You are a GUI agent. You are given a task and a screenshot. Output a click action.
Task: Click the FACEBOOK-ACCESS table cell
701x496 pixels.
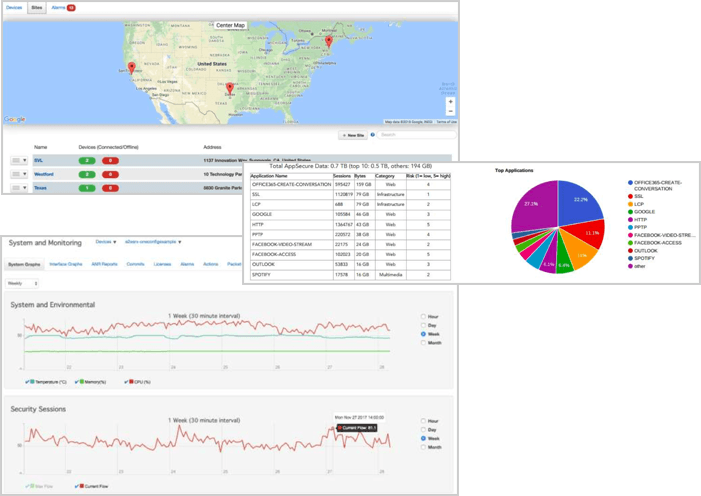point(274,254)
